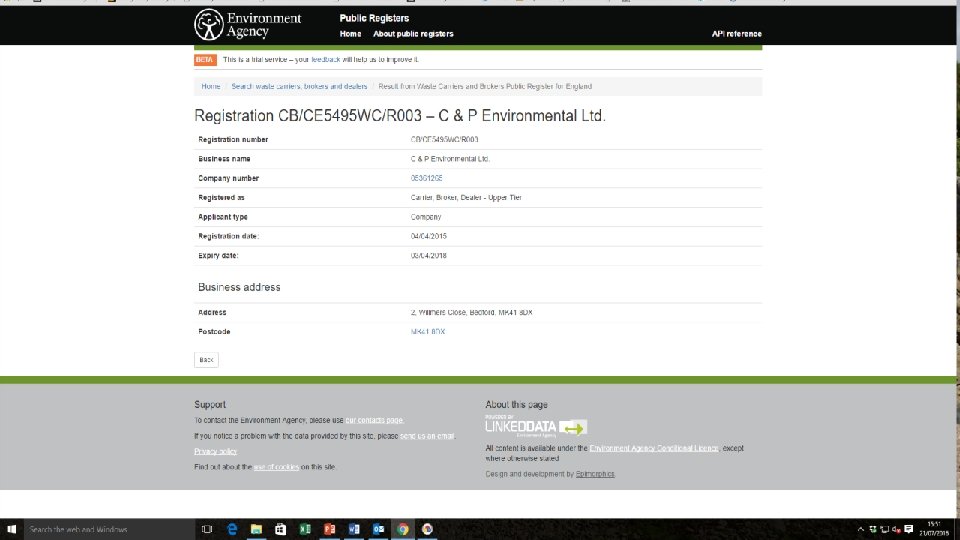Click the Company number row label
Viewport: 960px width, 540px height.
click(228, 178)
